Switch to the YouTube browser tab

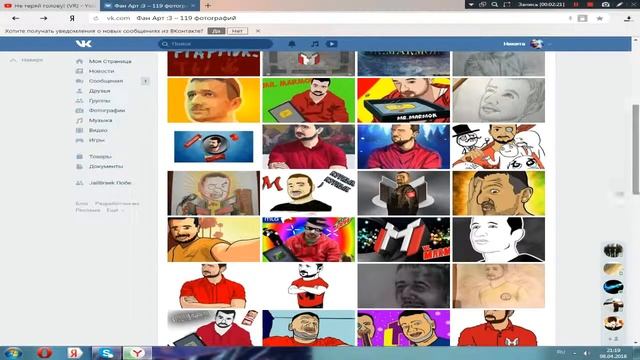(49, 6)
